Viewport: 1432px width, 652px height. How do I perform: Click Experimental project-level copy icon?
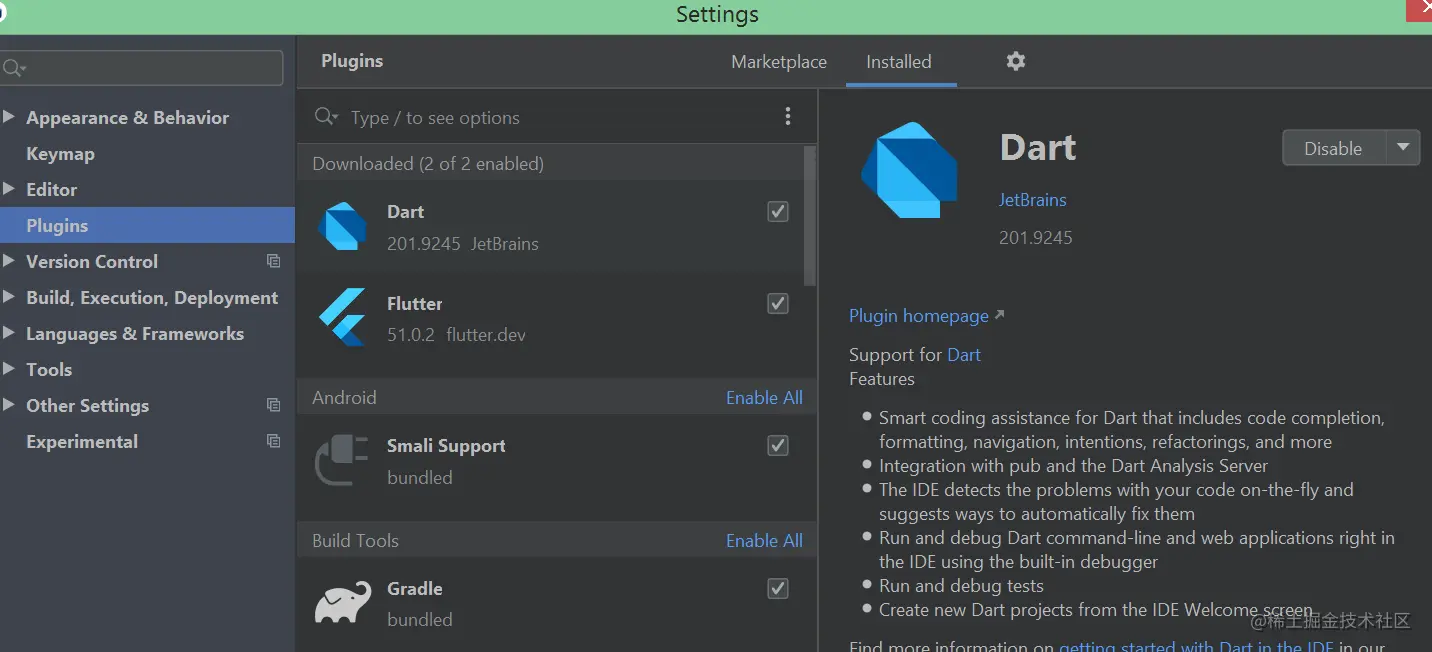[x=273, y=441]
